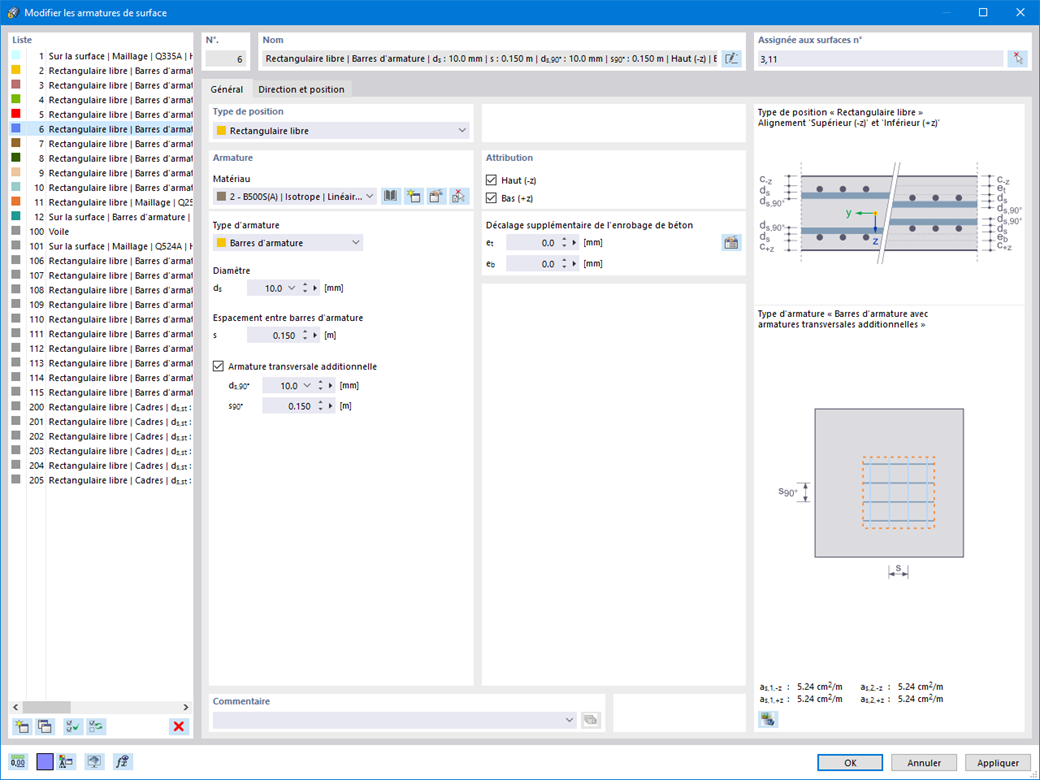Click the ds,90° value field 10.0
This screenshot has width=1040, height=780.
281,385
